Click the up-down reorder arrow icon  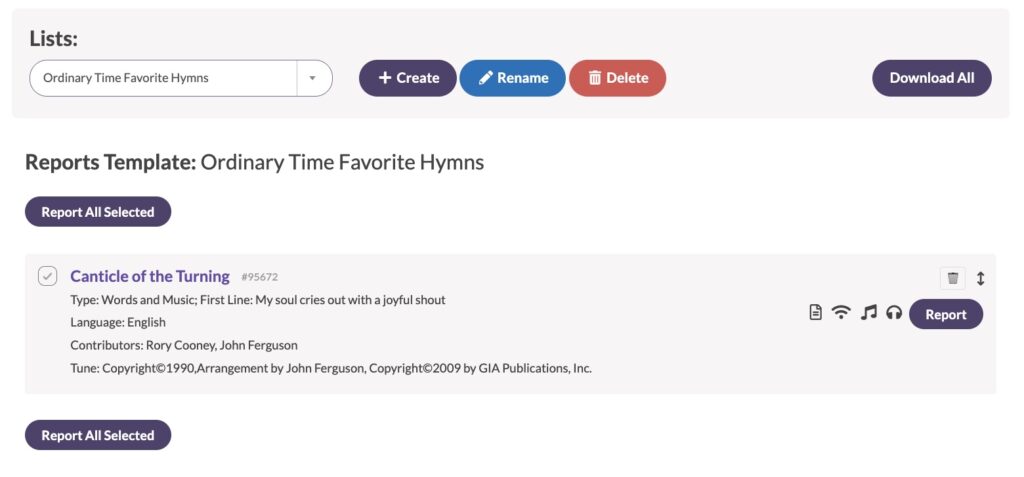click(x=980, y=278)
